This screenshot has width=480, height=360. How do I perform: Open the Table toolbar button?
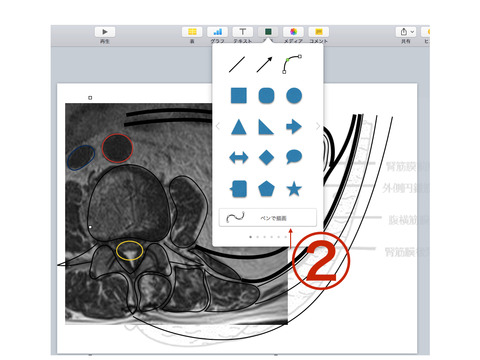click(x=192, y=32)
